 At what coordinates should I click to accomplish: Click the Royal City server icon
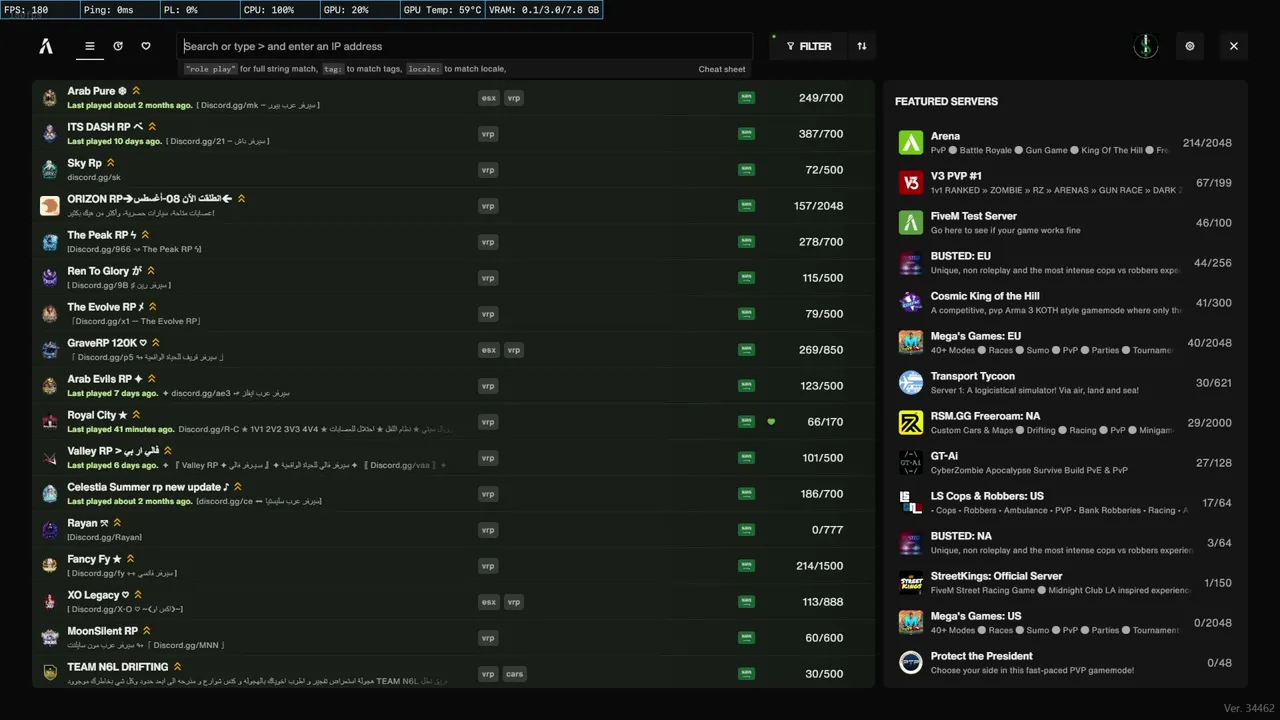(50, 422)
